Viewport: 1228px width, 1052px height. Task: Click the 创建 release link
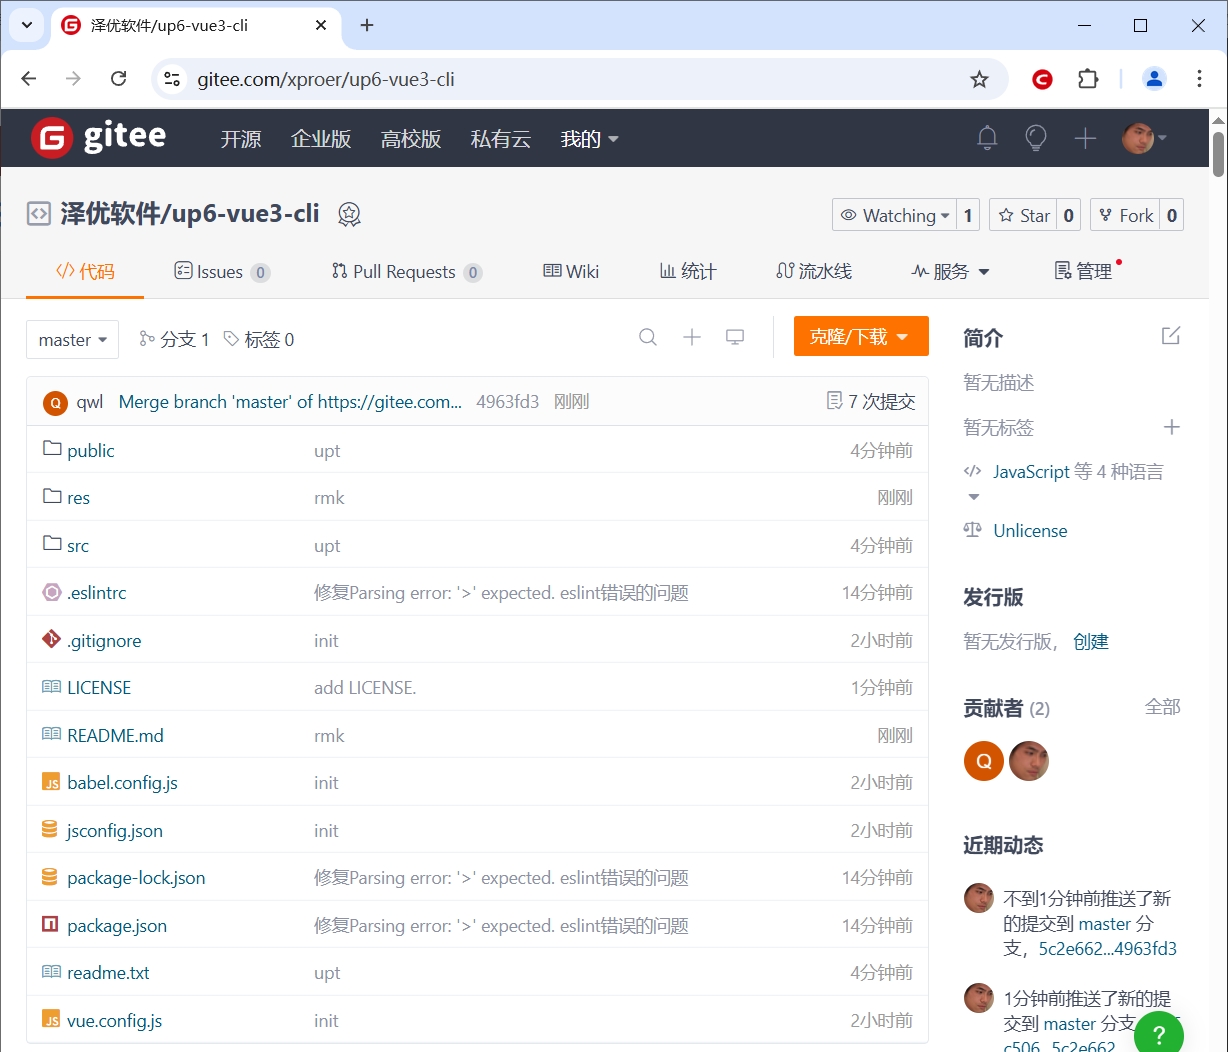1090,641
